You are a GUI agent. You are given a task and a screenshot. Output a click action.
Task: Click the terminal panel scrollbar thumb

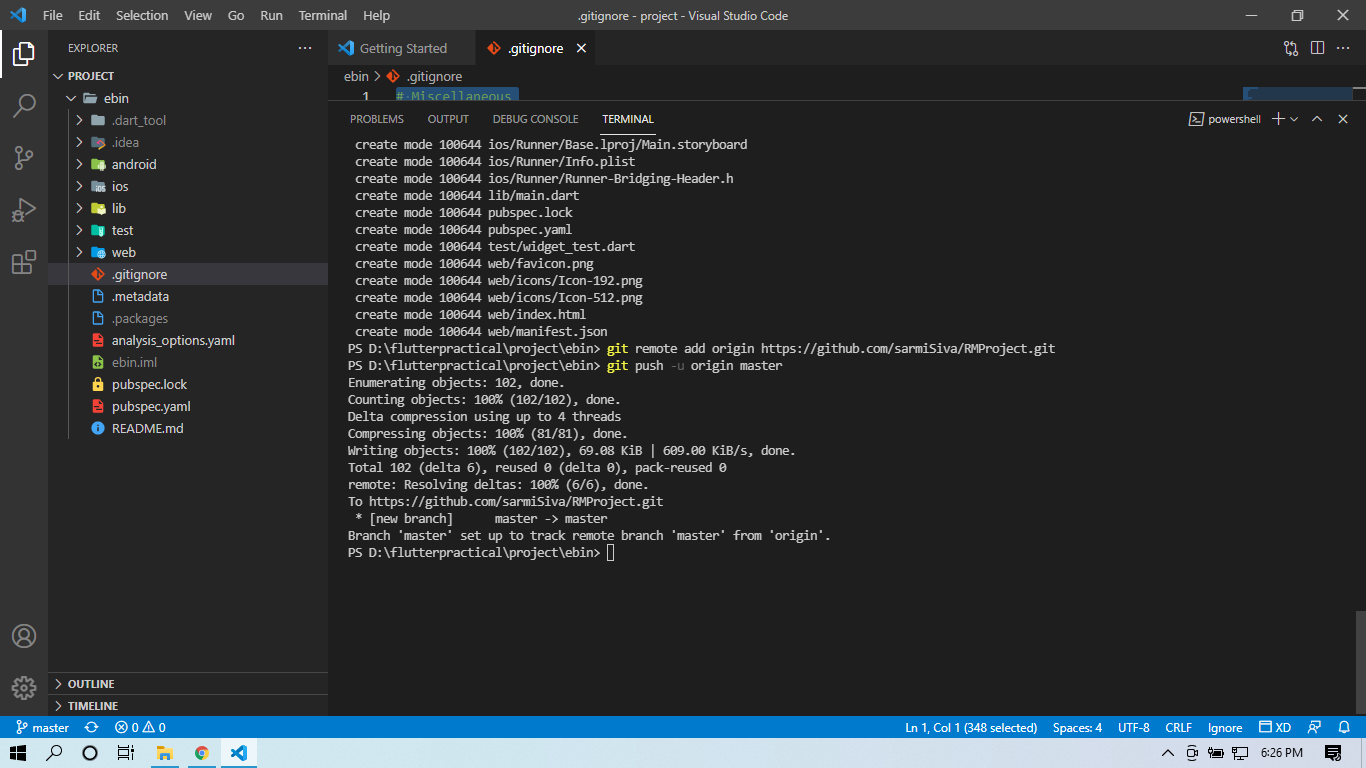(x=1360, y=660)
